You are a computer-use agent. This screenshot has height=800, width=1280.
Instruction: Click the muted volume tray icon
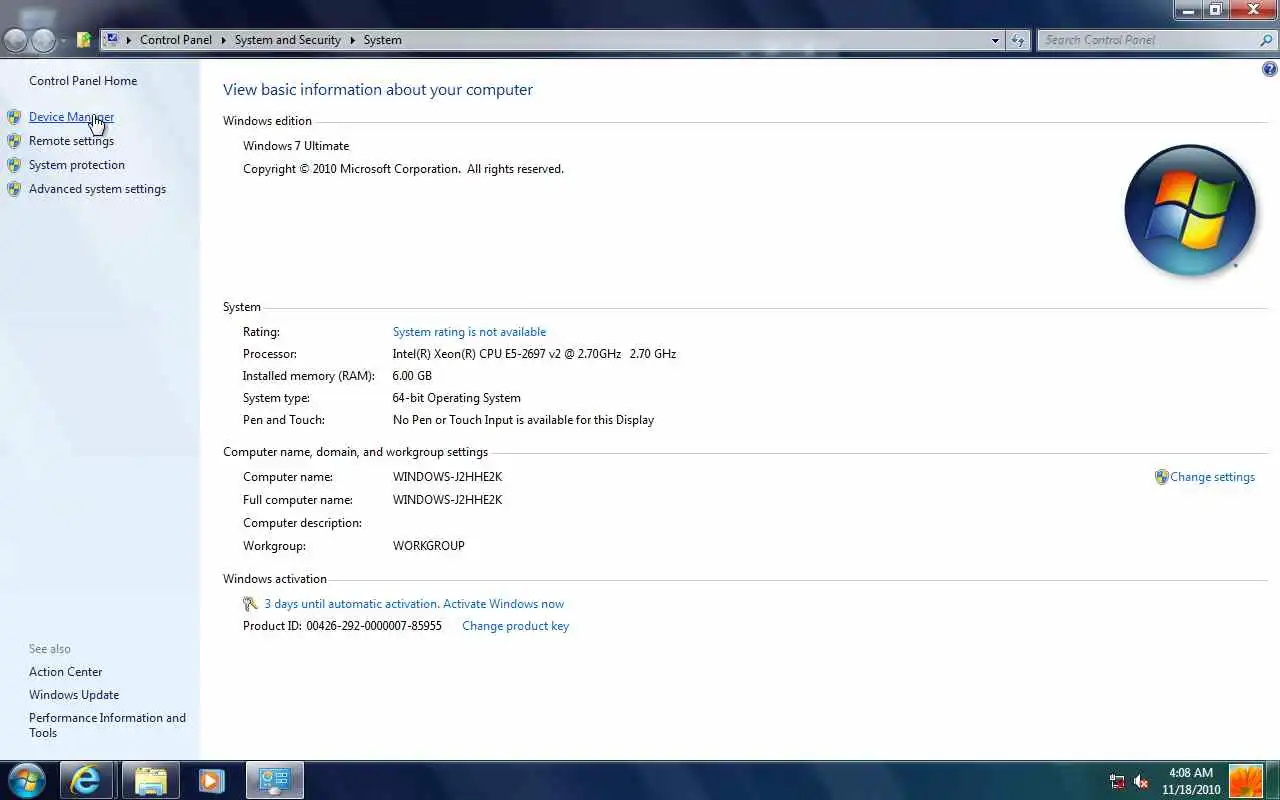[1141, 781]
